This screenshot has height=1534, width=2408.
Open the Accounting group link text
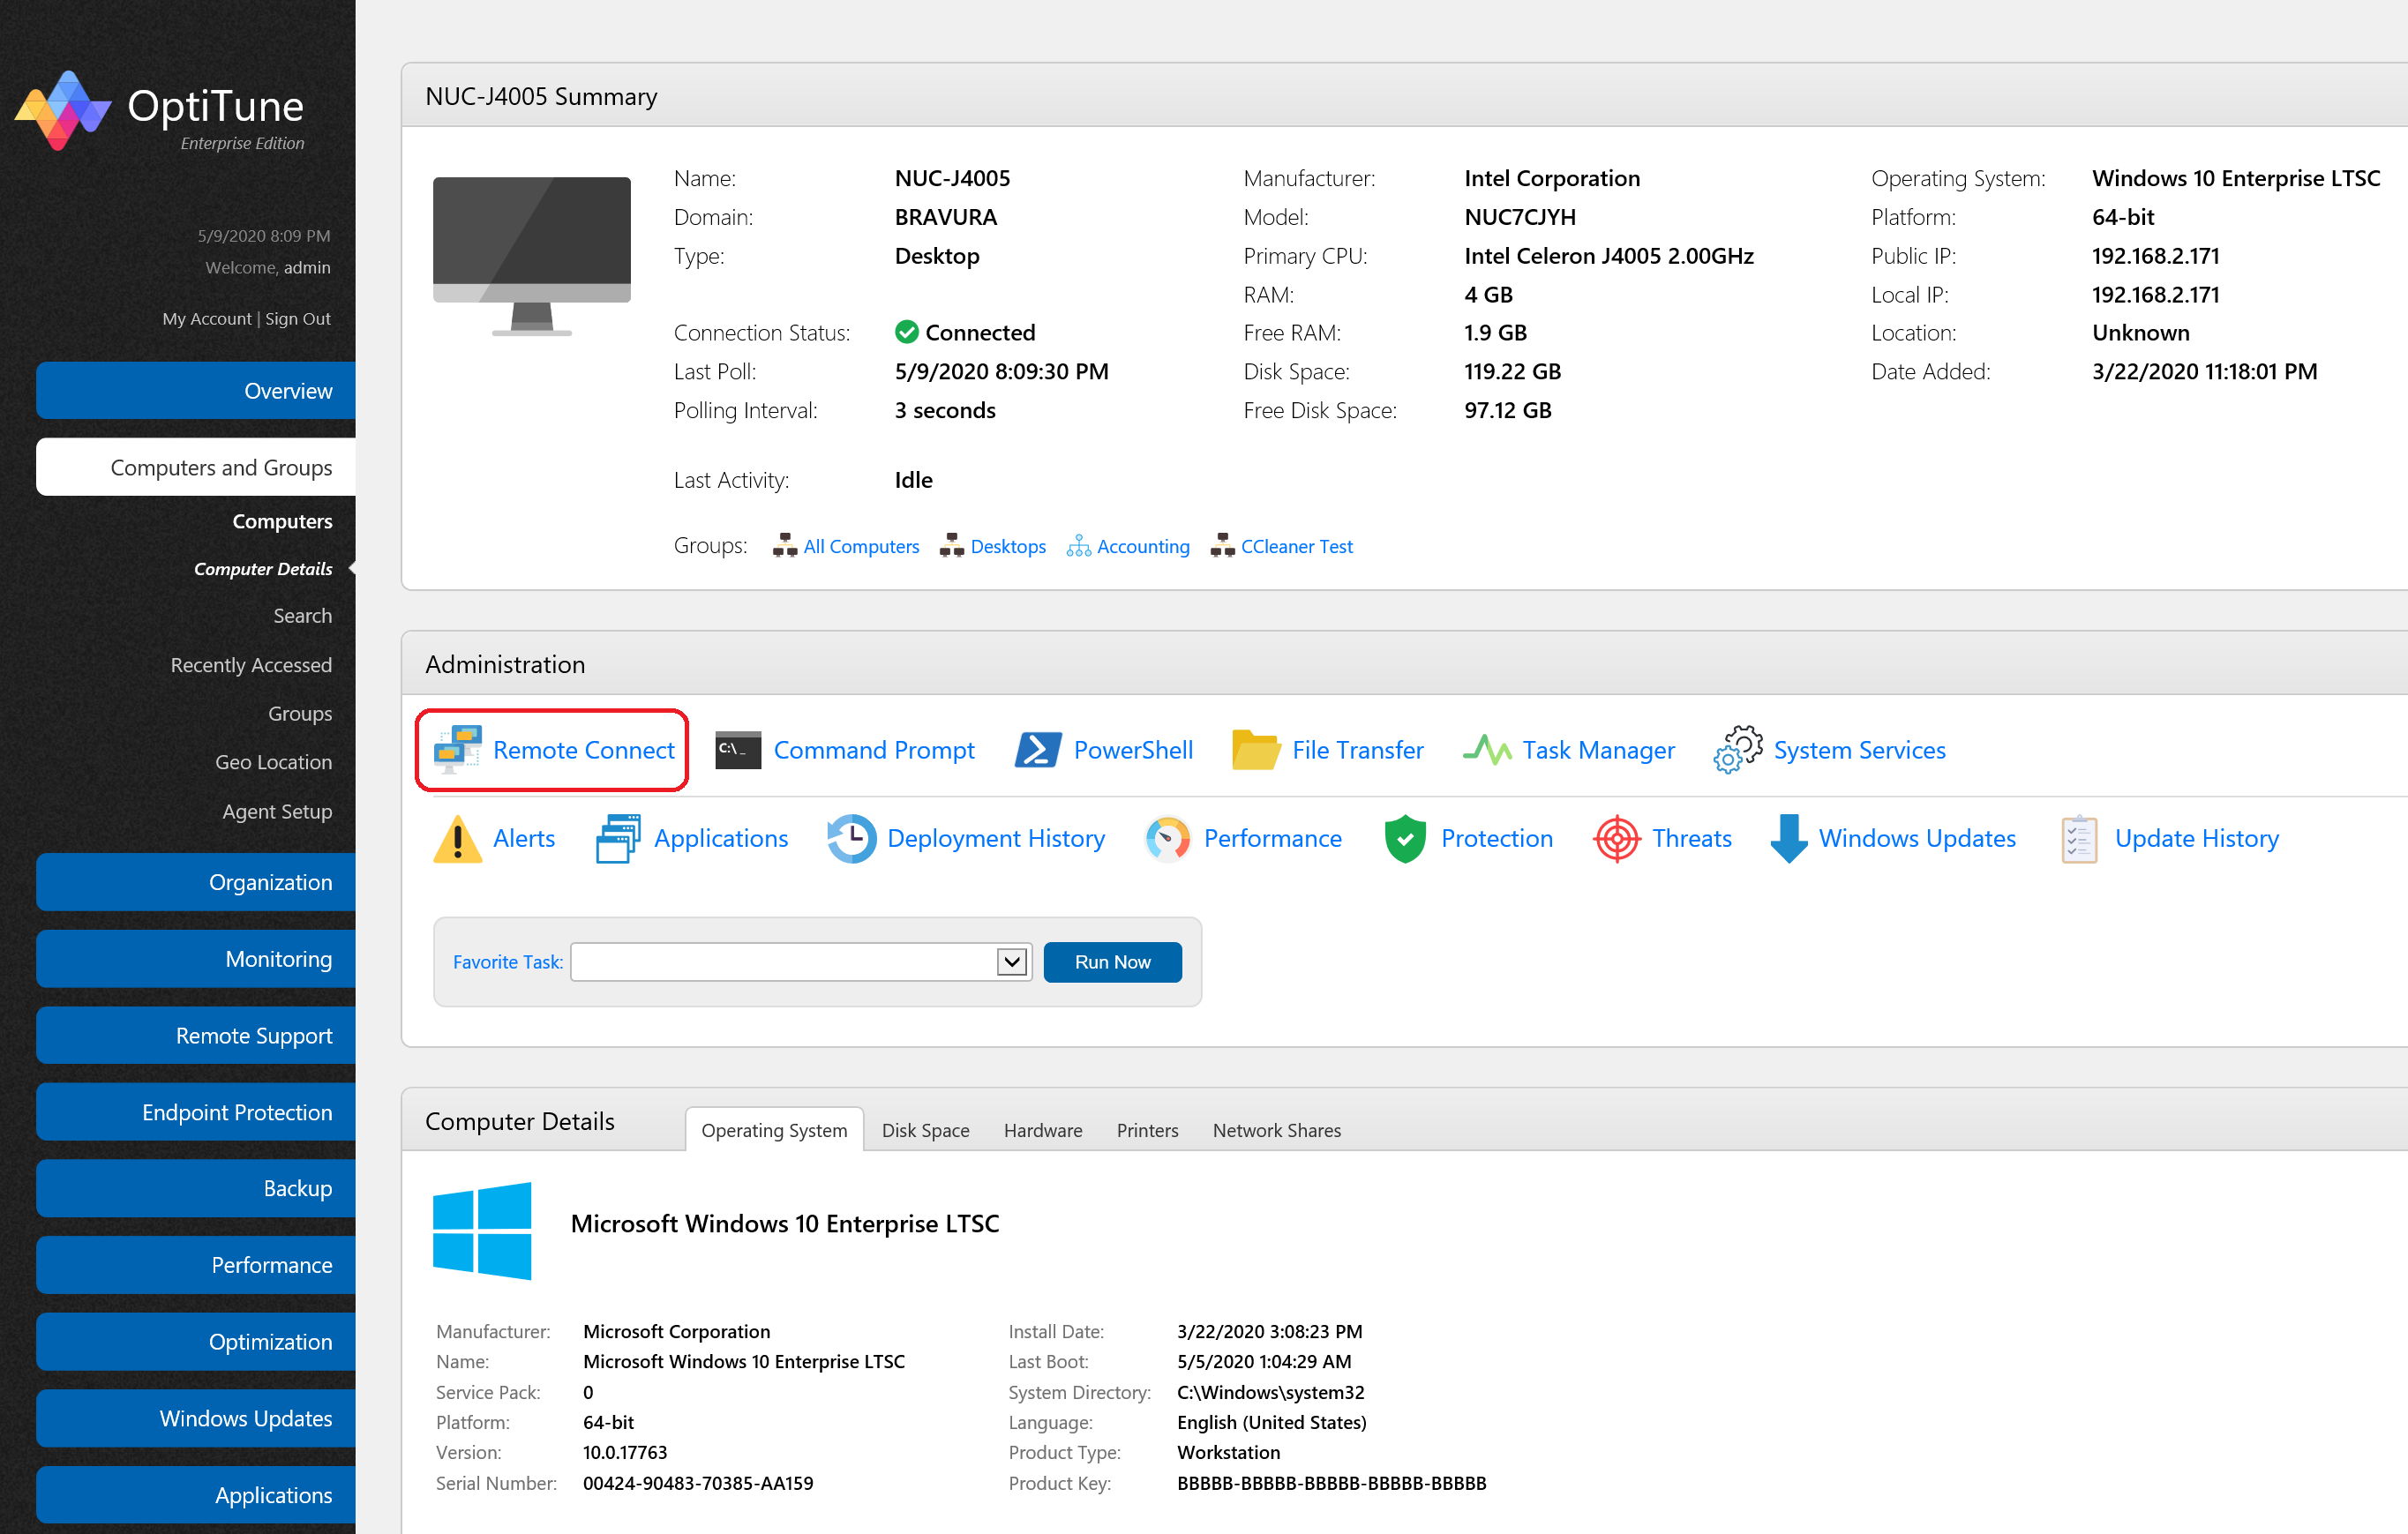coord(1143,546)
